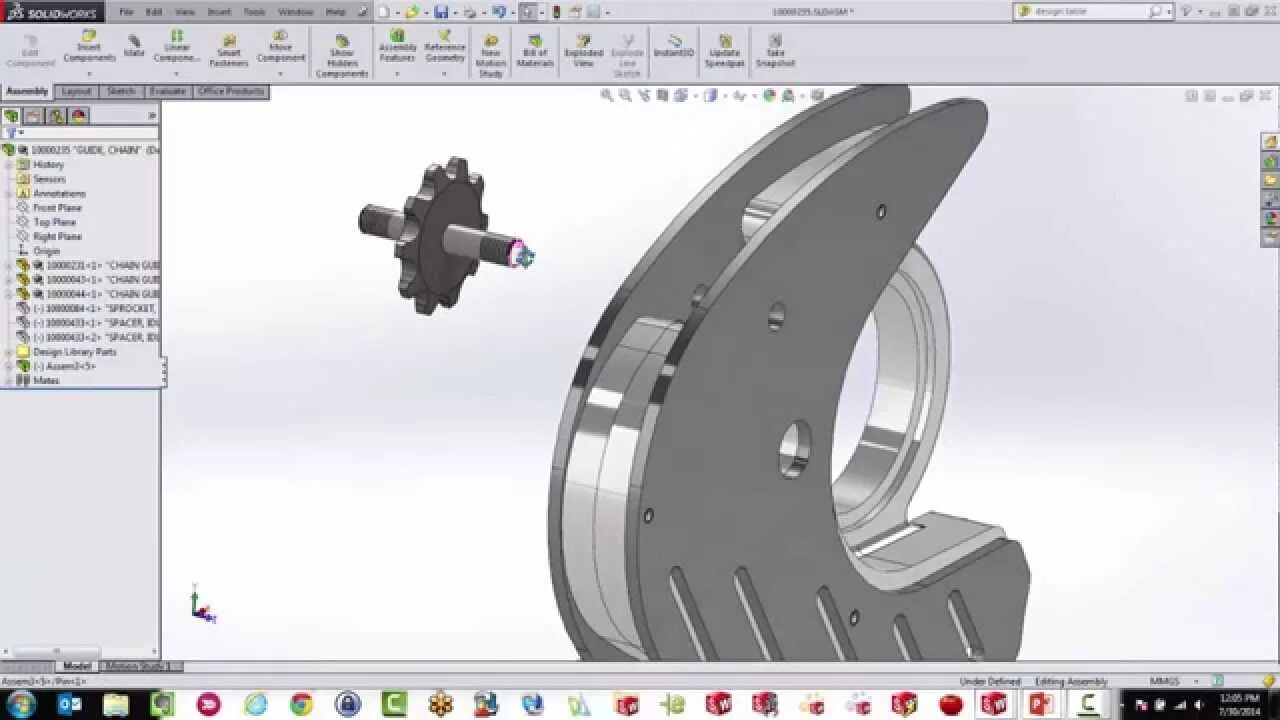
Task: Expand the Annotations tree node
Action: point(9,193)
